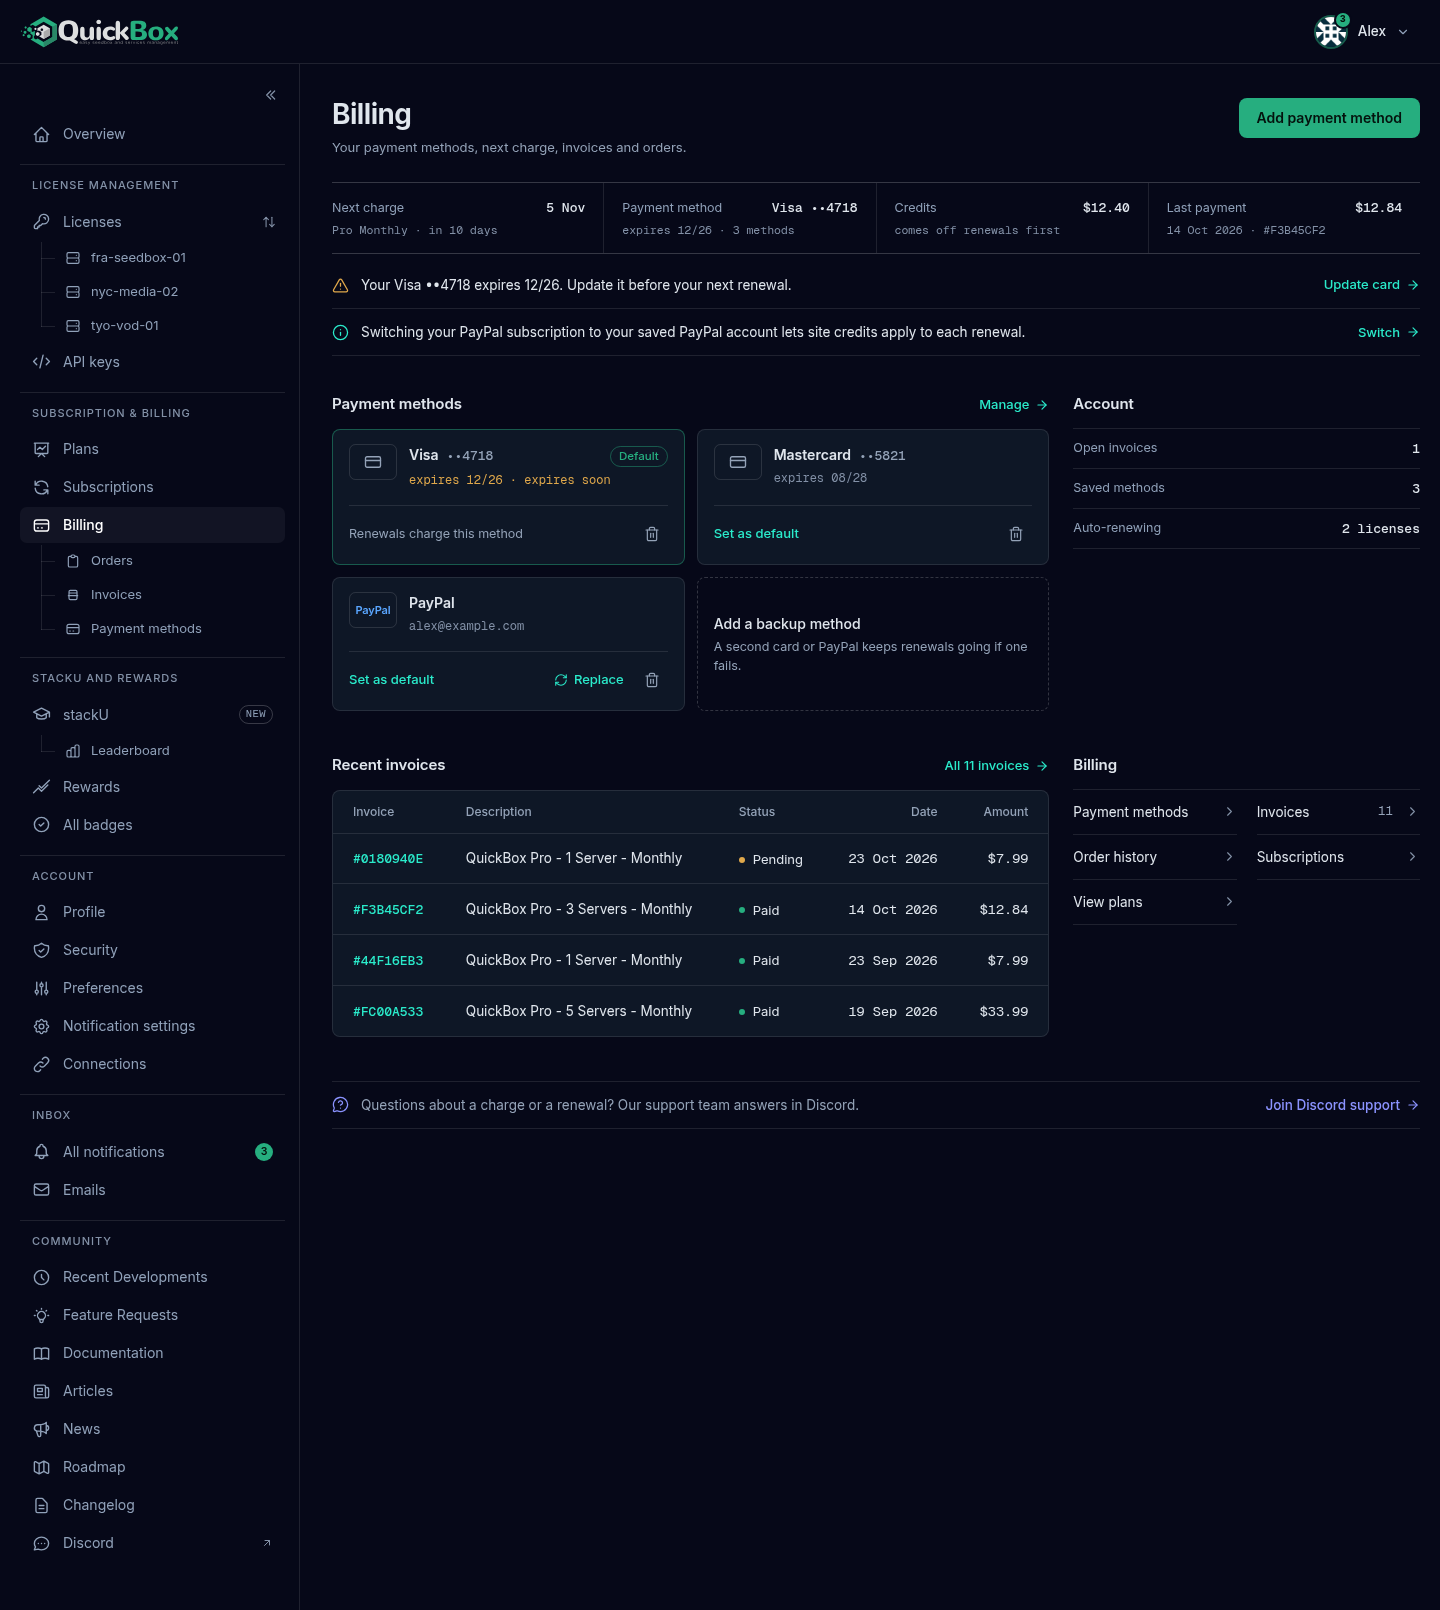Open invoice #FC00A533
This screenshot has width=1440, height=1610.
[388, 1012]
